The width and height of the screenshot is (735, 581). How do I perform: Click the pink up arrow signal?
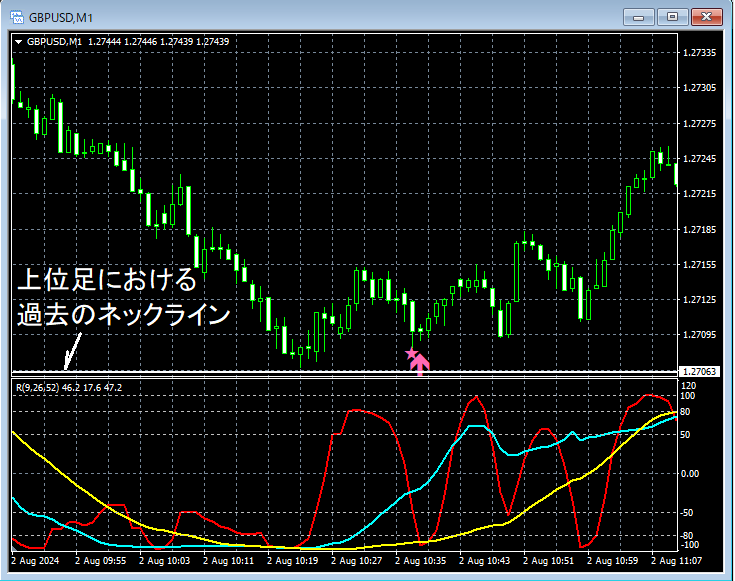point(420,365)
